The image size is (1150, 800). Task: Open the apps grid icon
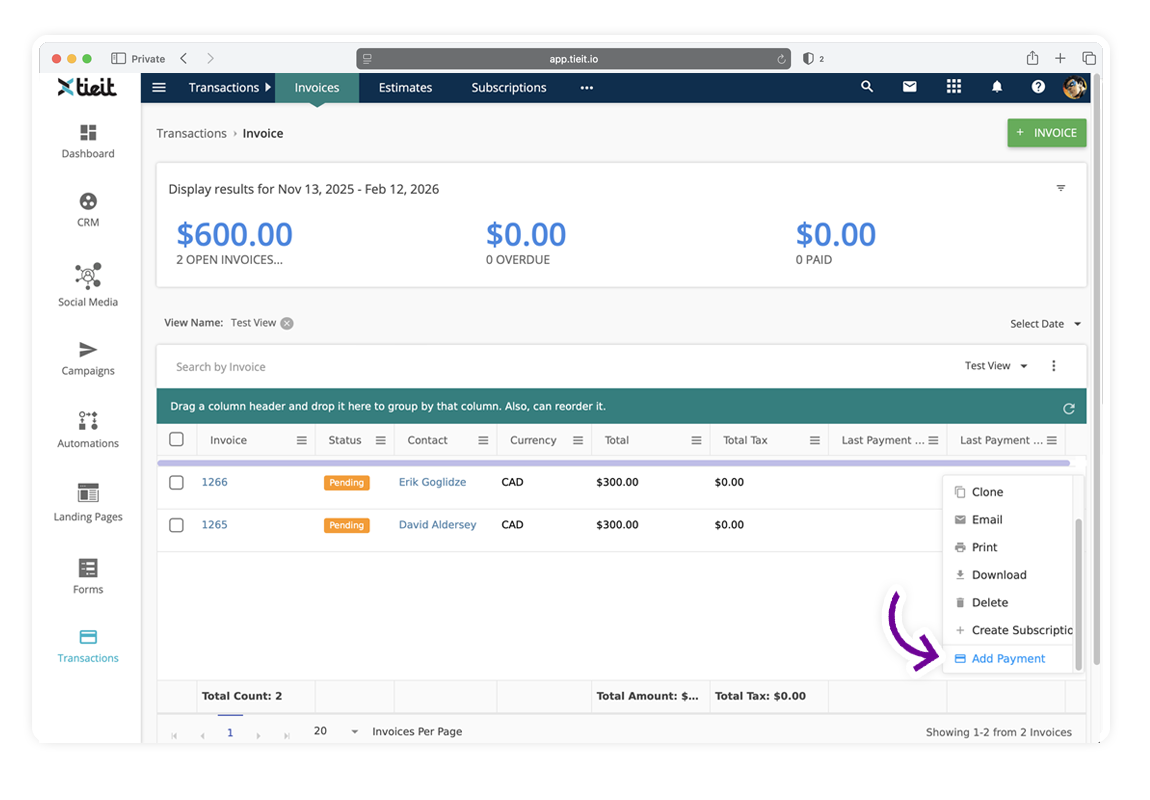[953, 87]
